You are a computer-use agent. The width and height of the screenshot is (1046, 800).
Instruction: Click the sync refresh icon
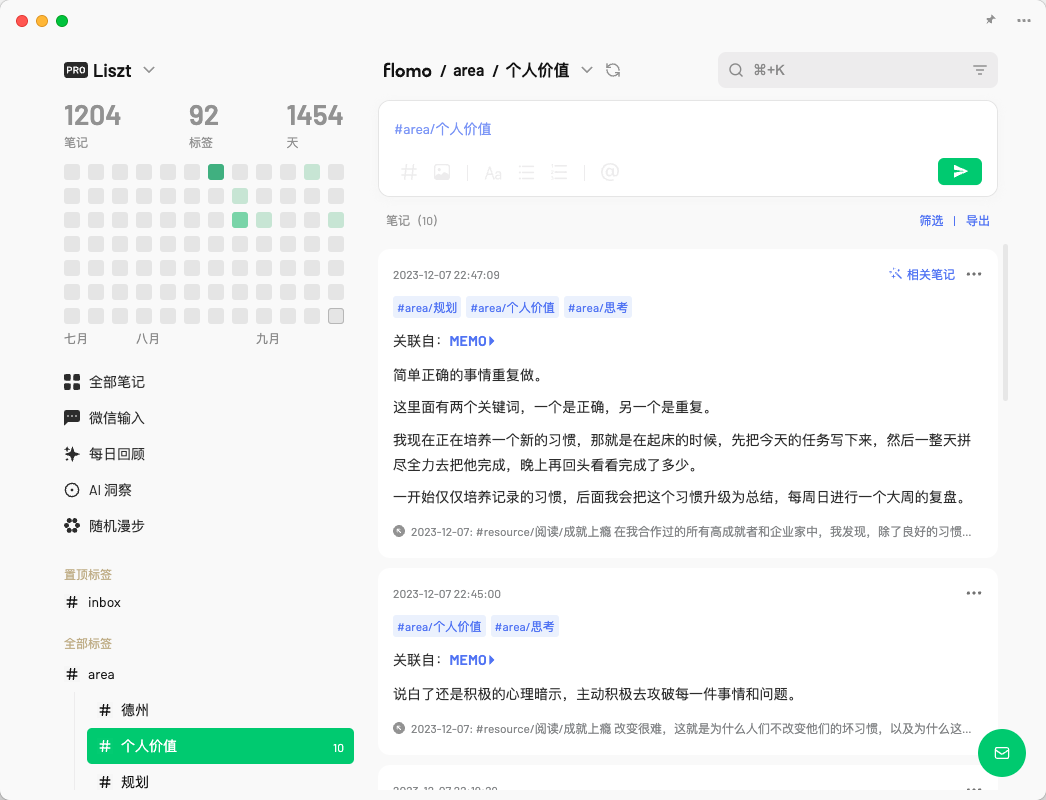[614, 70]
